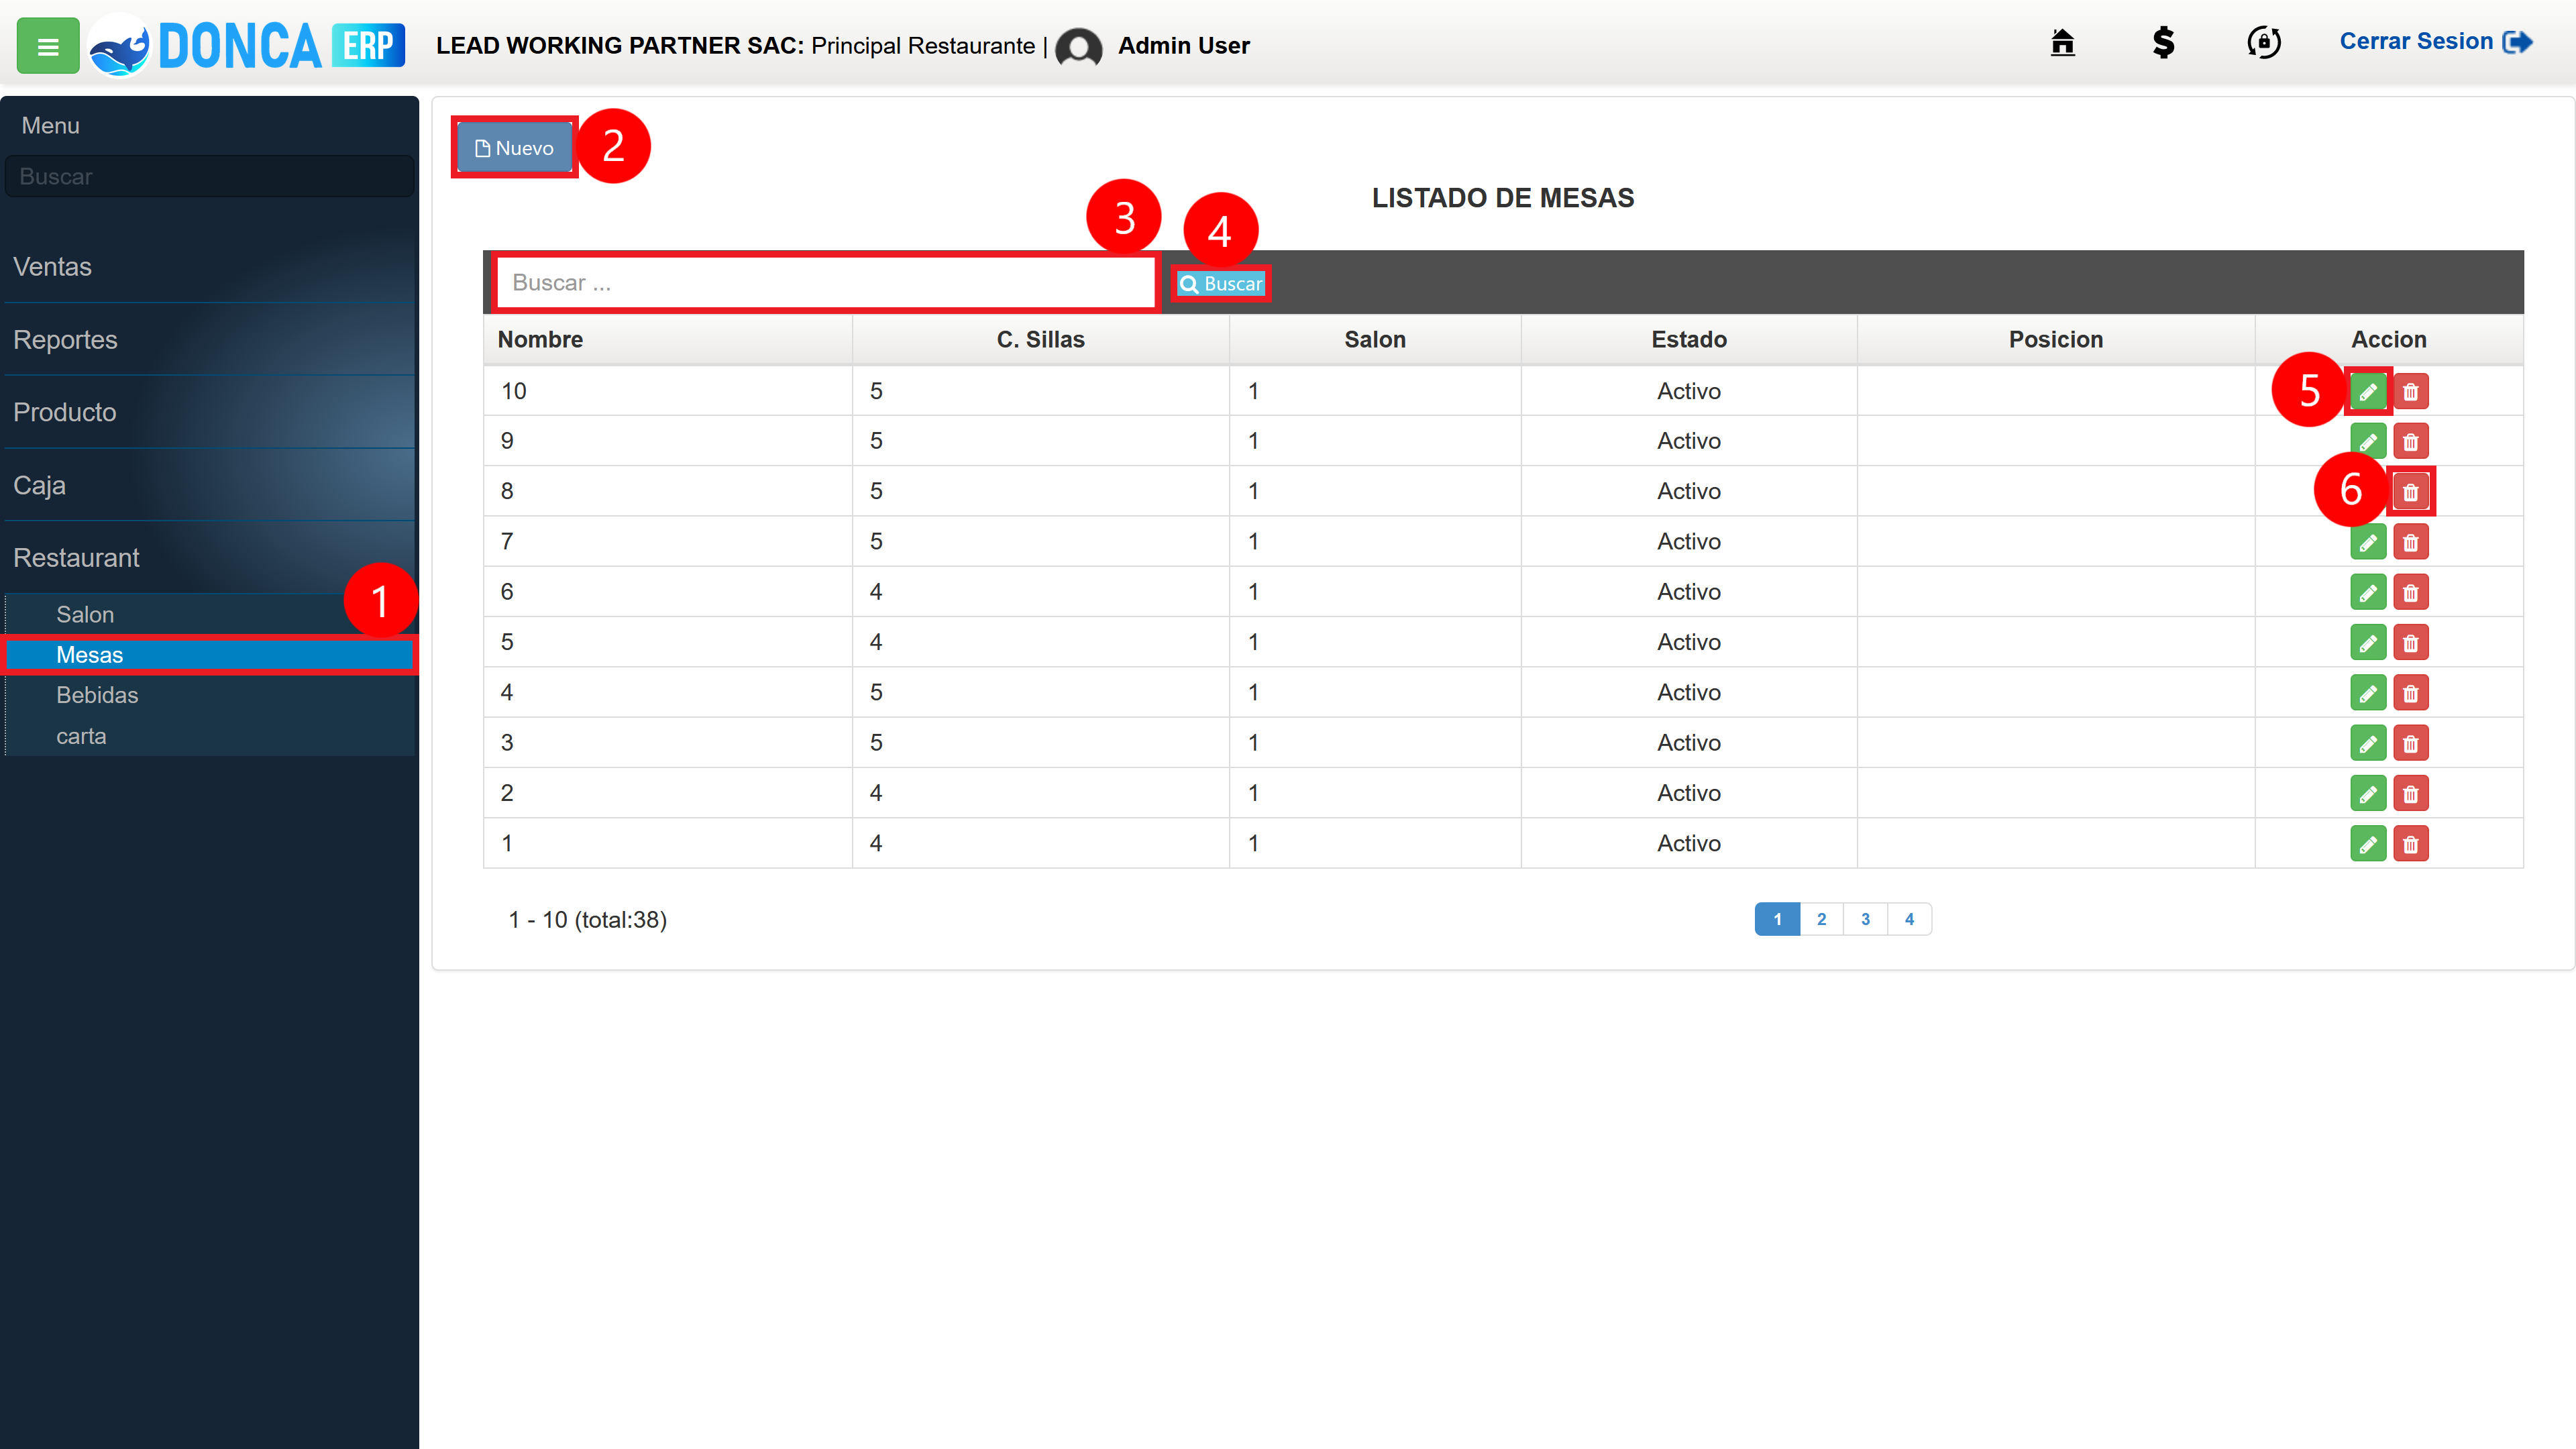Click the lock refresh icon
2576x1449 pixels.
click(x=2264, y=42)
